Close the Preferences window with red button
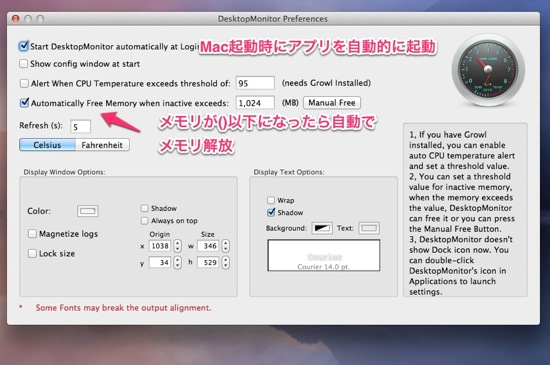 coord(16,19)
